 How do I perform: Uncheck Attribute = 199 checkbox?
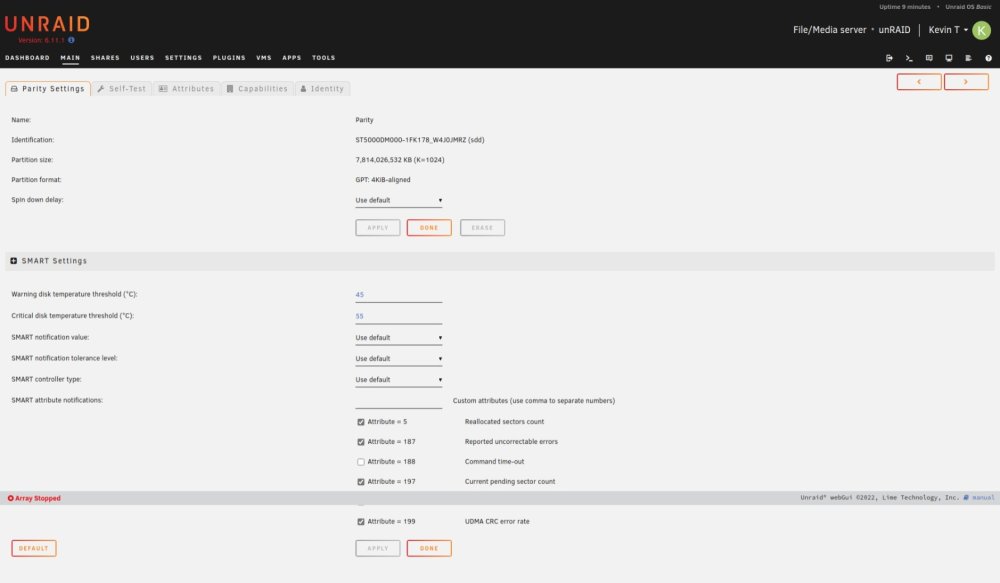[361, 521]
